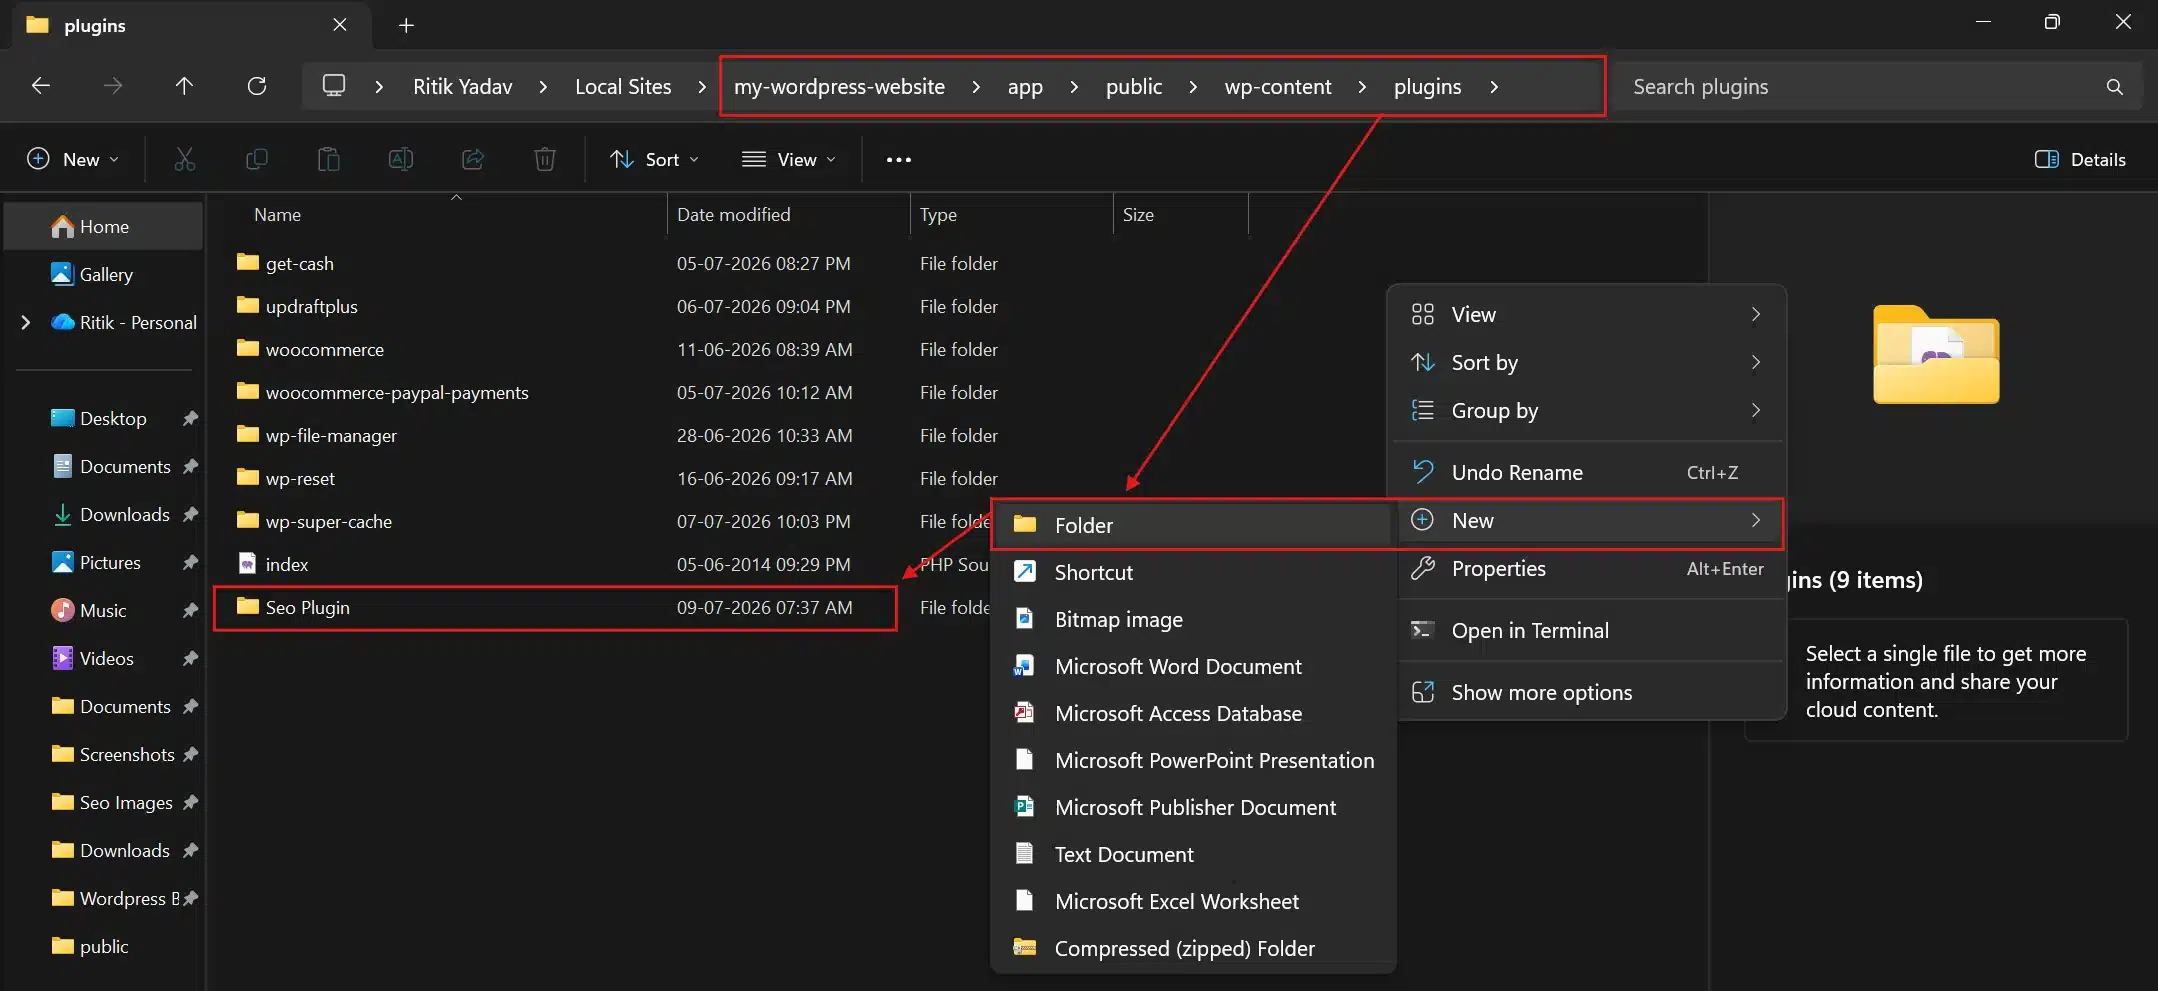Open the Sort dropdown in toolbar
2158x991 pixels.
coord(655,159)
